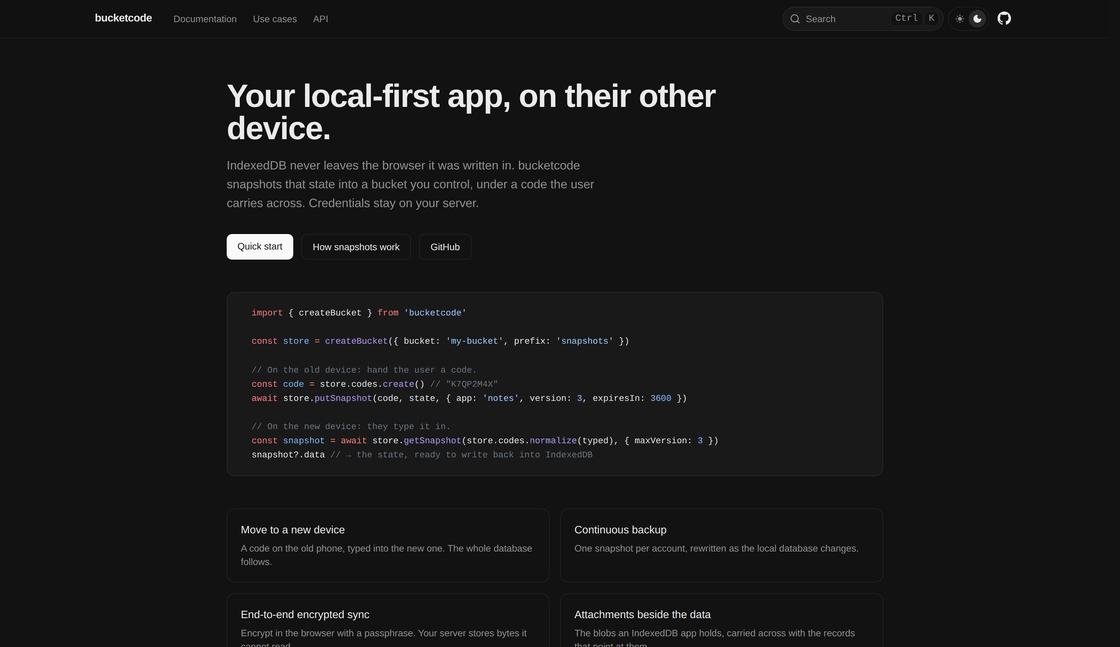Screen dimensions: 1120x647
Task: Switch to light theme sun icon
Action: (959, 19)
